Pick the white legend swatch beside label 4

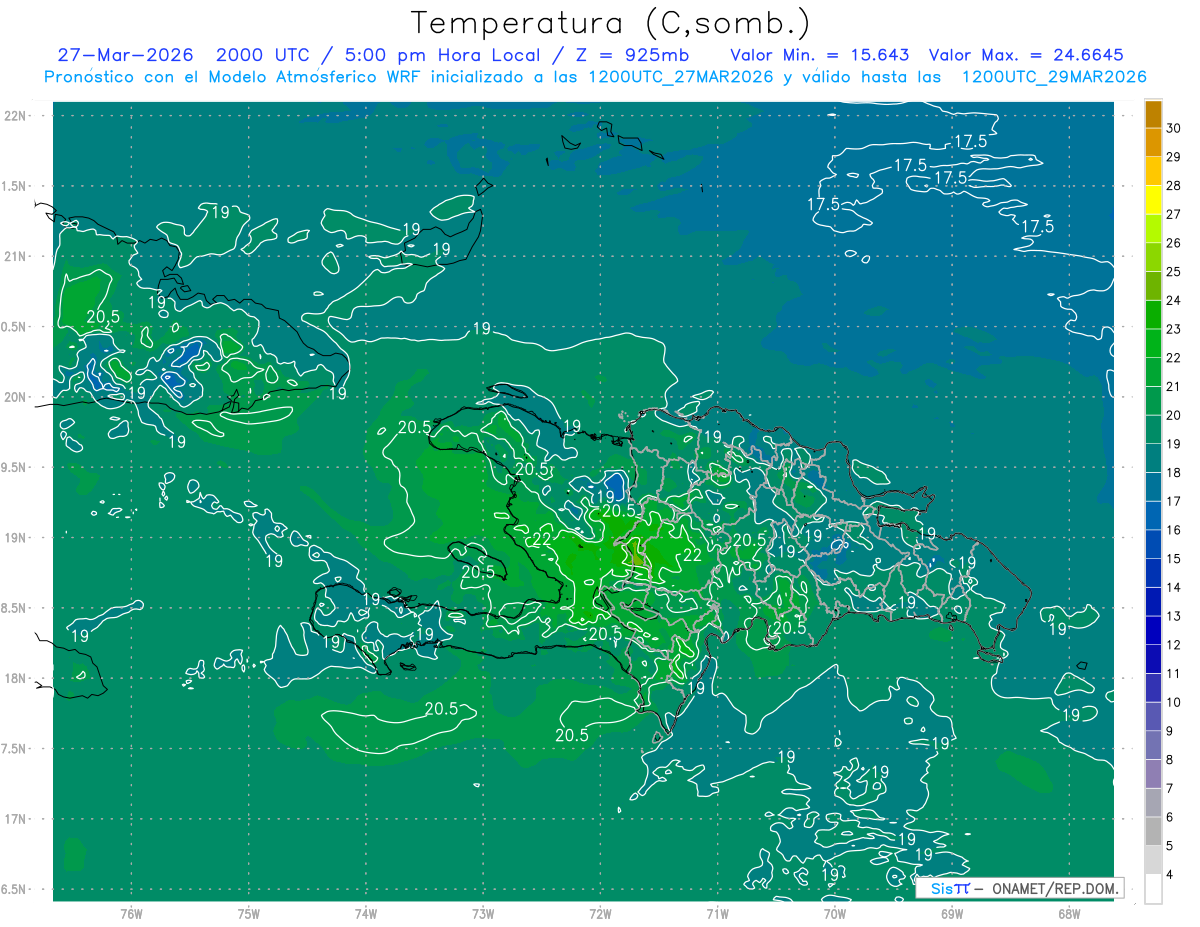1153,889
